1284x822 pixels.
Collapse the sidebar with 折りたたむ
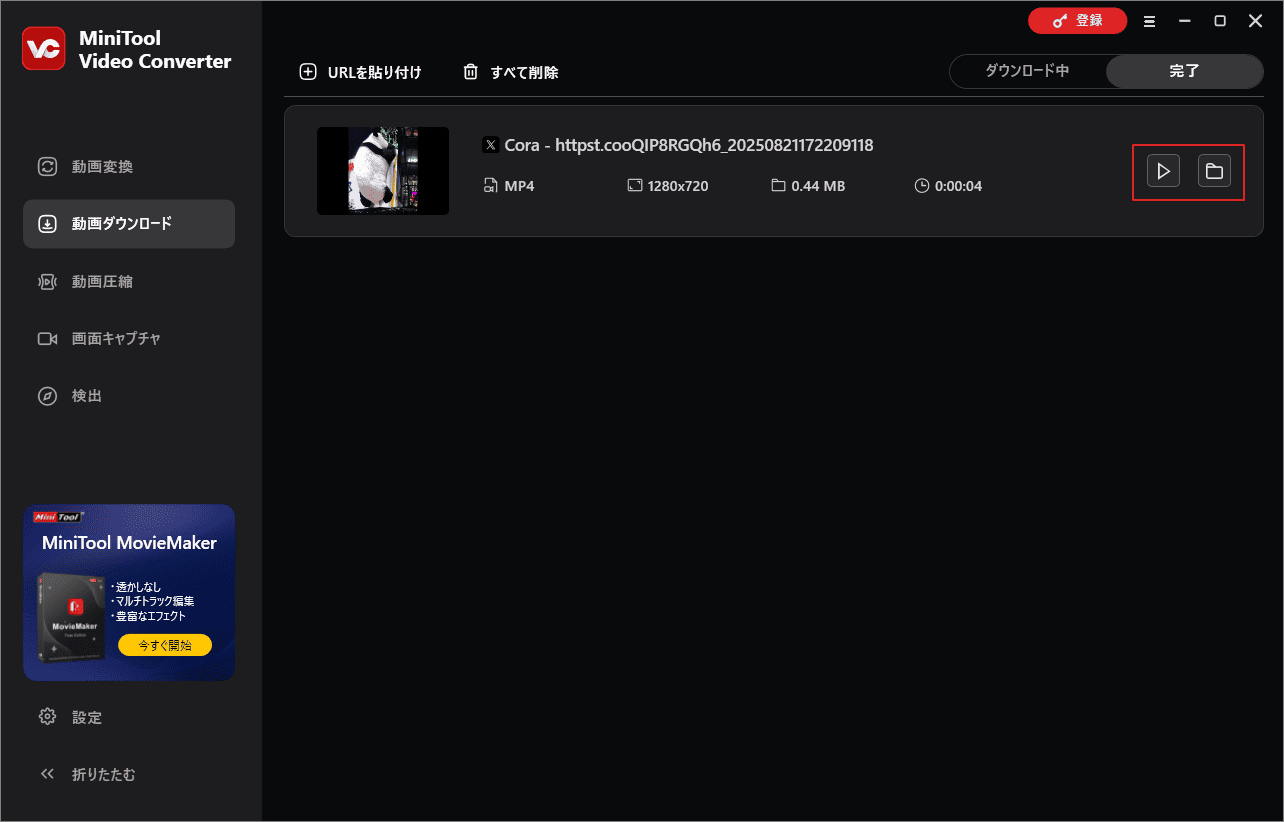point(129,774)
